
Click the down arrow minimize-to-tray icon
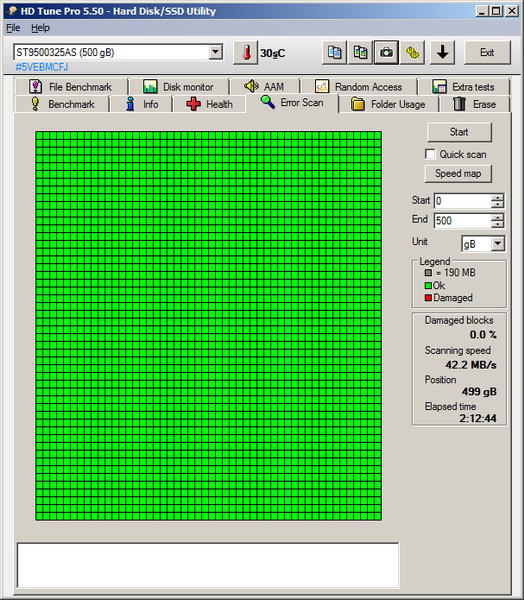(443, 52)
